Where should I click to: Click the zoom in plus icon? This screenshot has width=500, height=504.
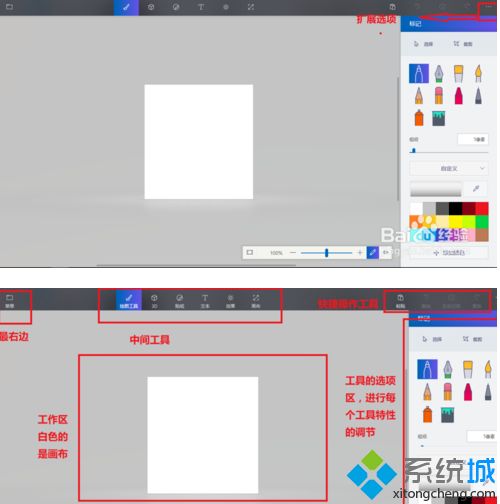[x=360, y=253]
